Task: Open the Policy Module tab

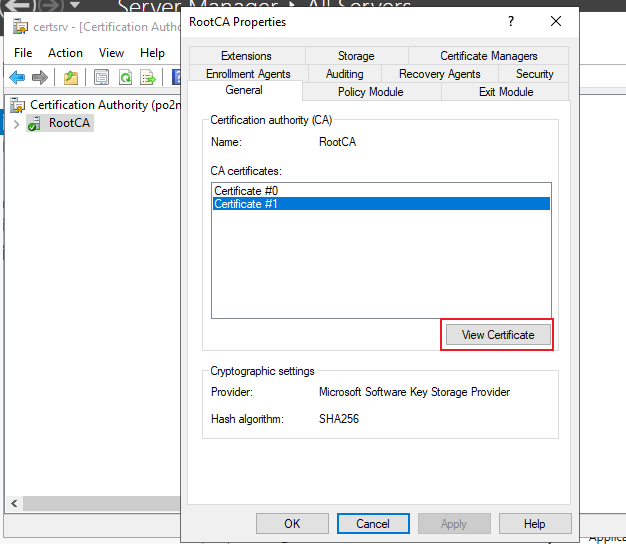Action: pyautogui.click(x=370, y=92)
